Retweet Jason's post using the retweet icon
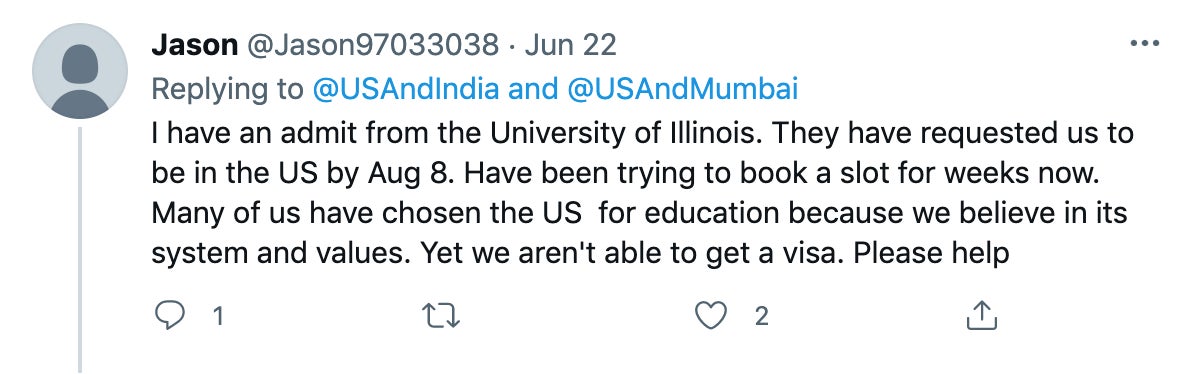Viewport: 1194px width, 374px height. 442,316
